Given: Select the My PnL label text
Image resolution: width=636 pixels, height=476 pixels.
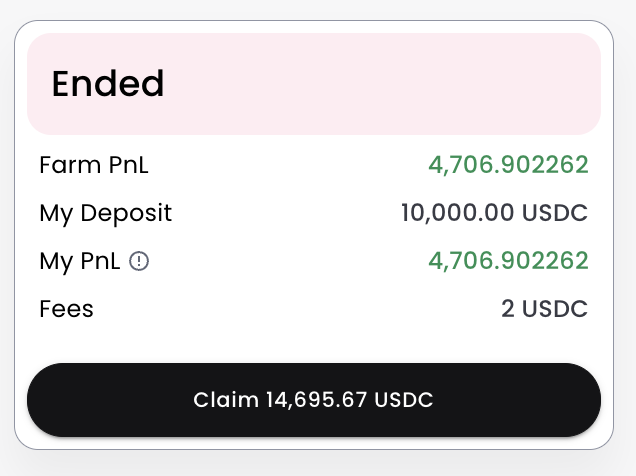Looking at the screenshot, I should coord(80,262).
